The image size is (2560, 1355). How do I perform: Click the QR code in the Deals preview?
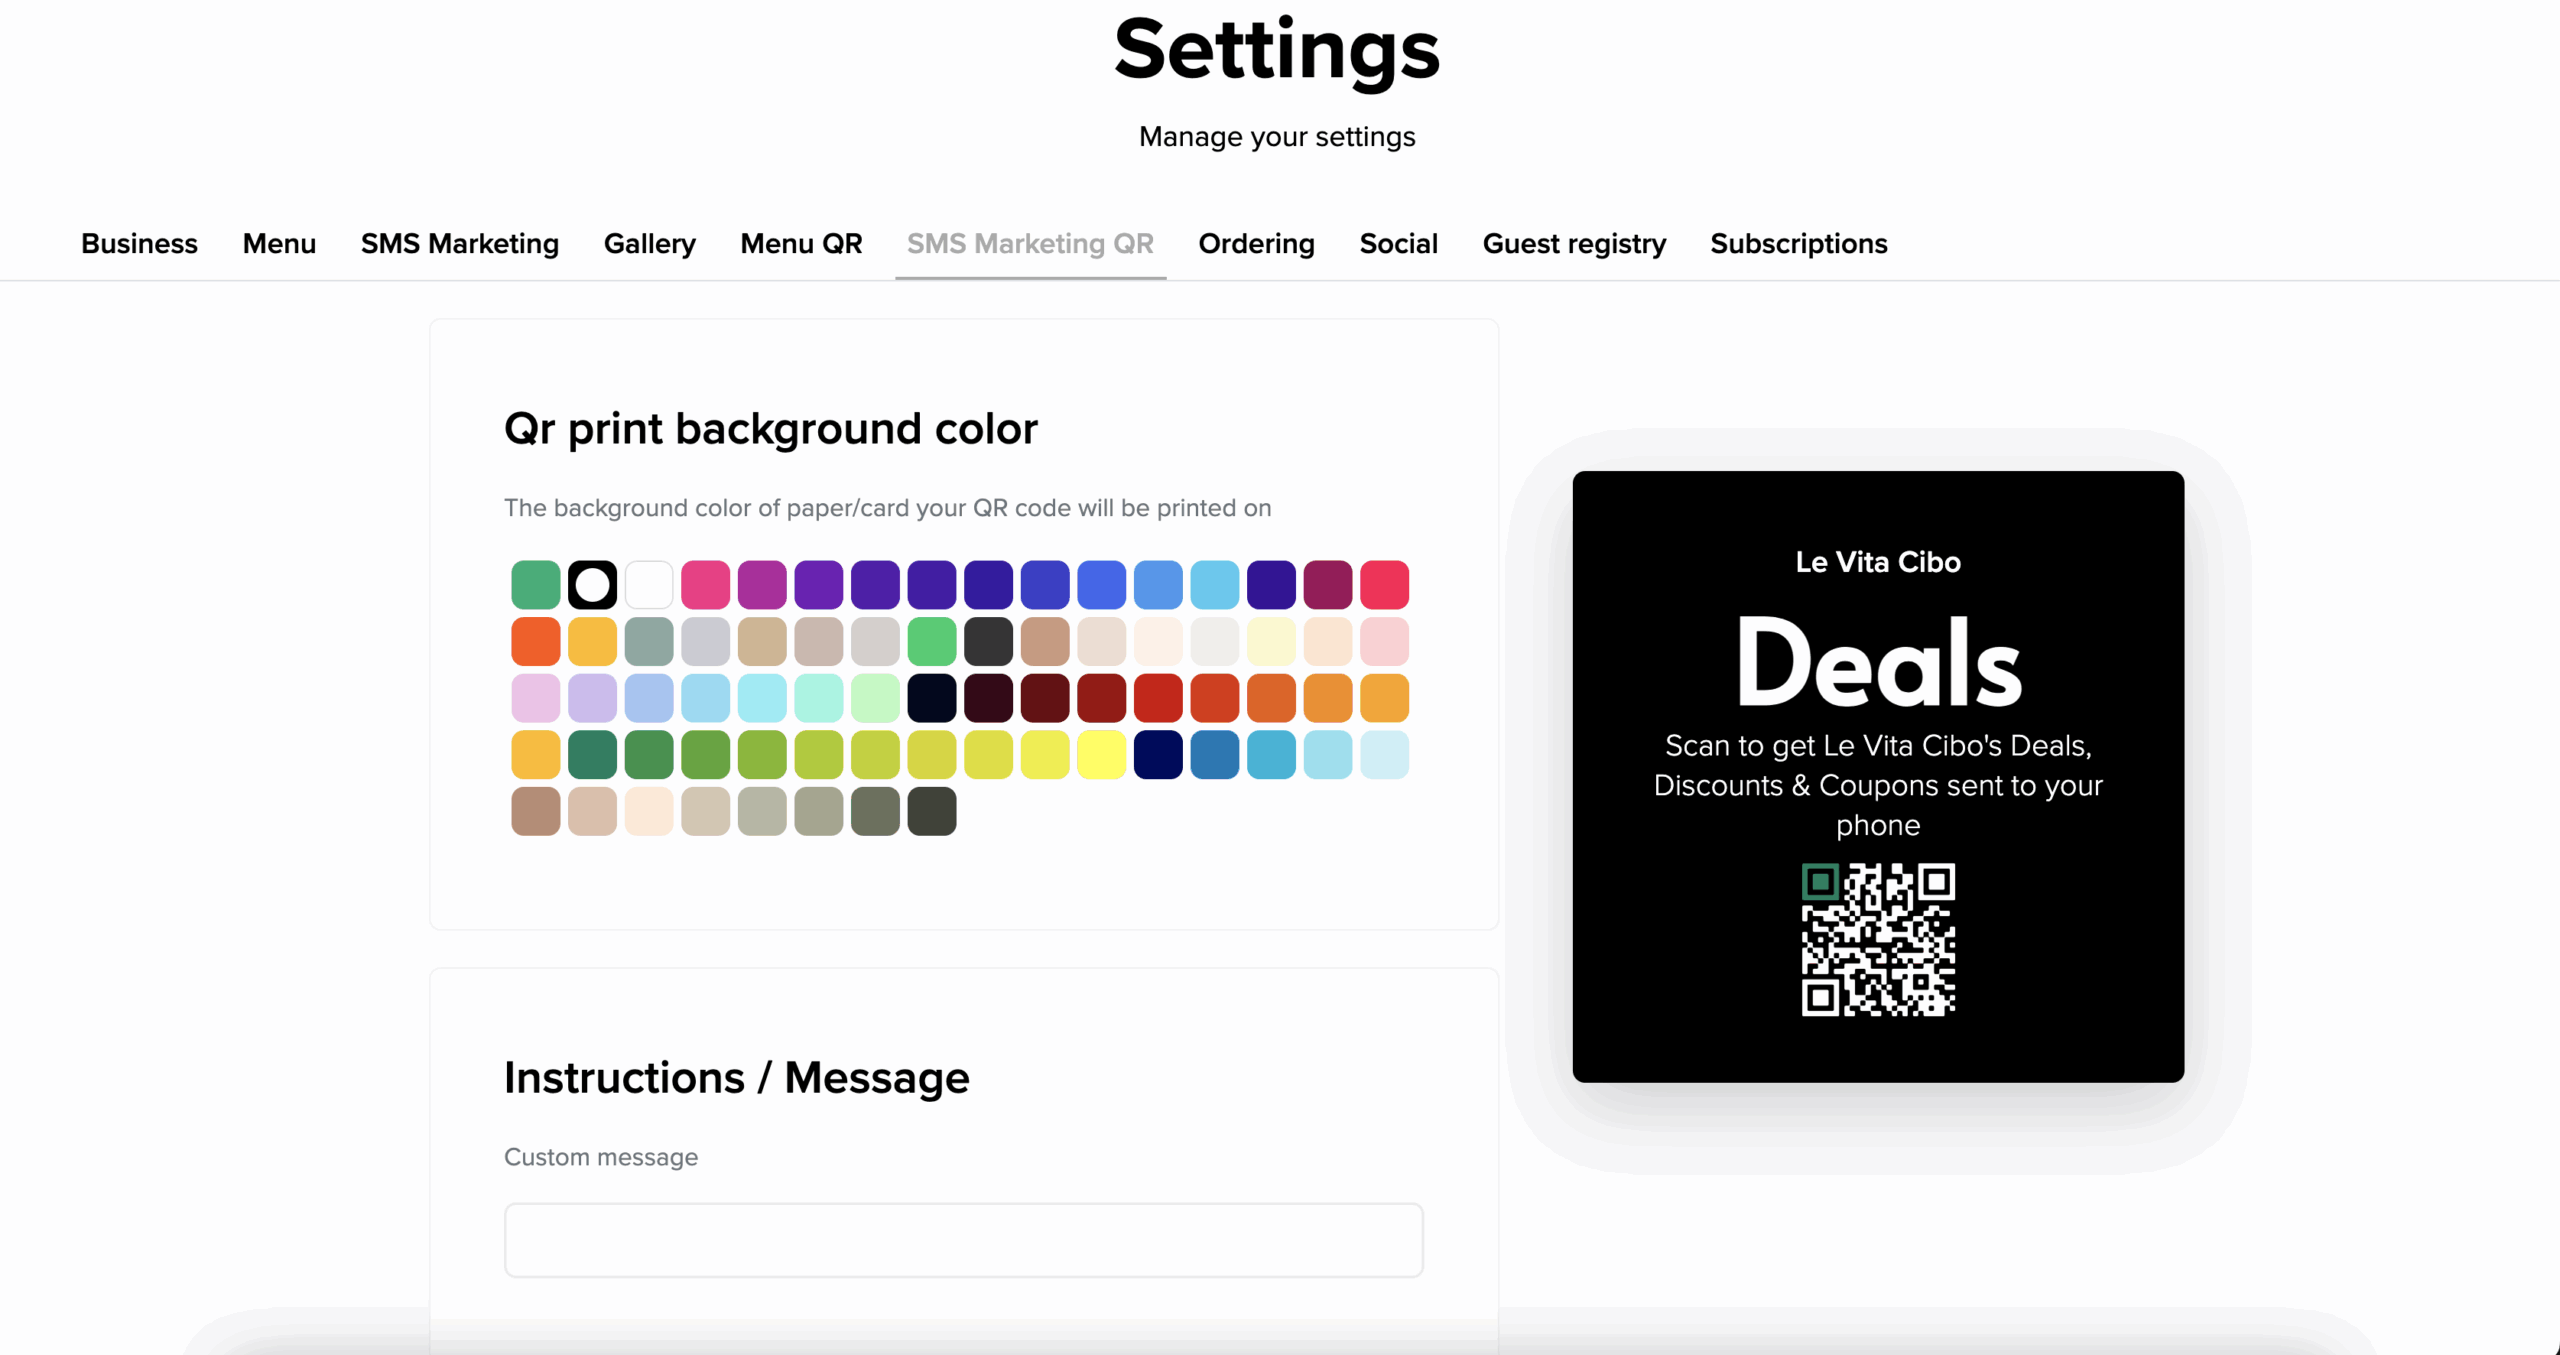(1878, 940)
